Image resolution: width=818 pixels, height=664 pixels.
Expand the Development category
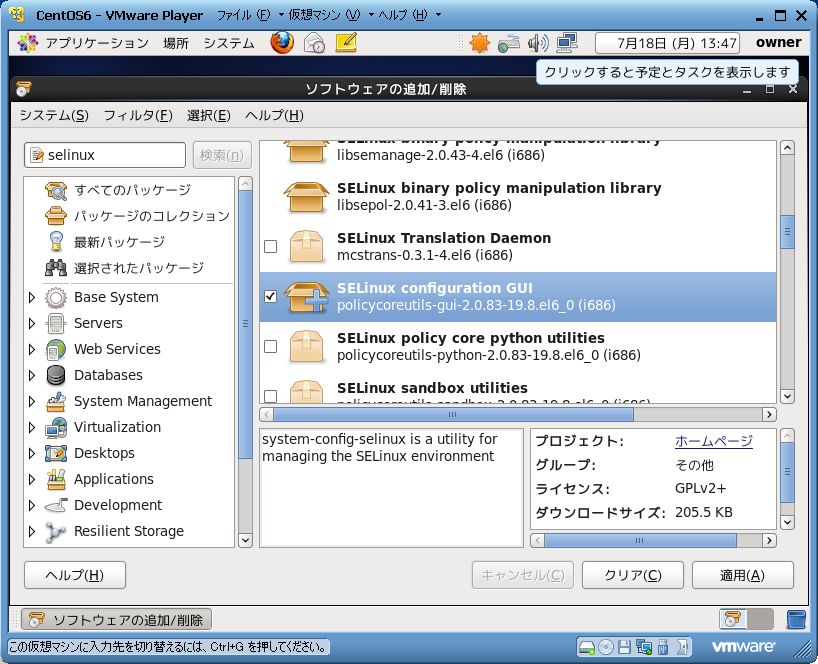[32, 505]
